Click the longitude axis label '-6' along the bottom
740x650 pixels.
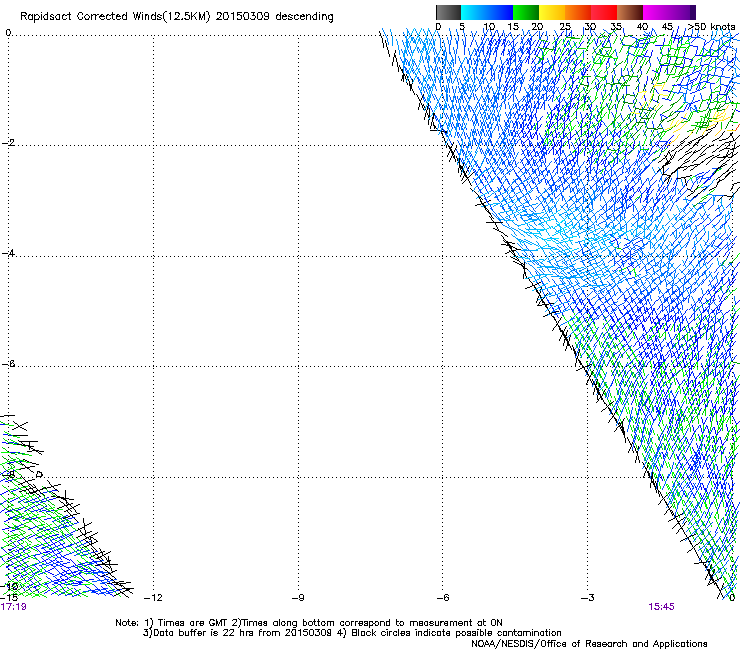coord(443,598)
